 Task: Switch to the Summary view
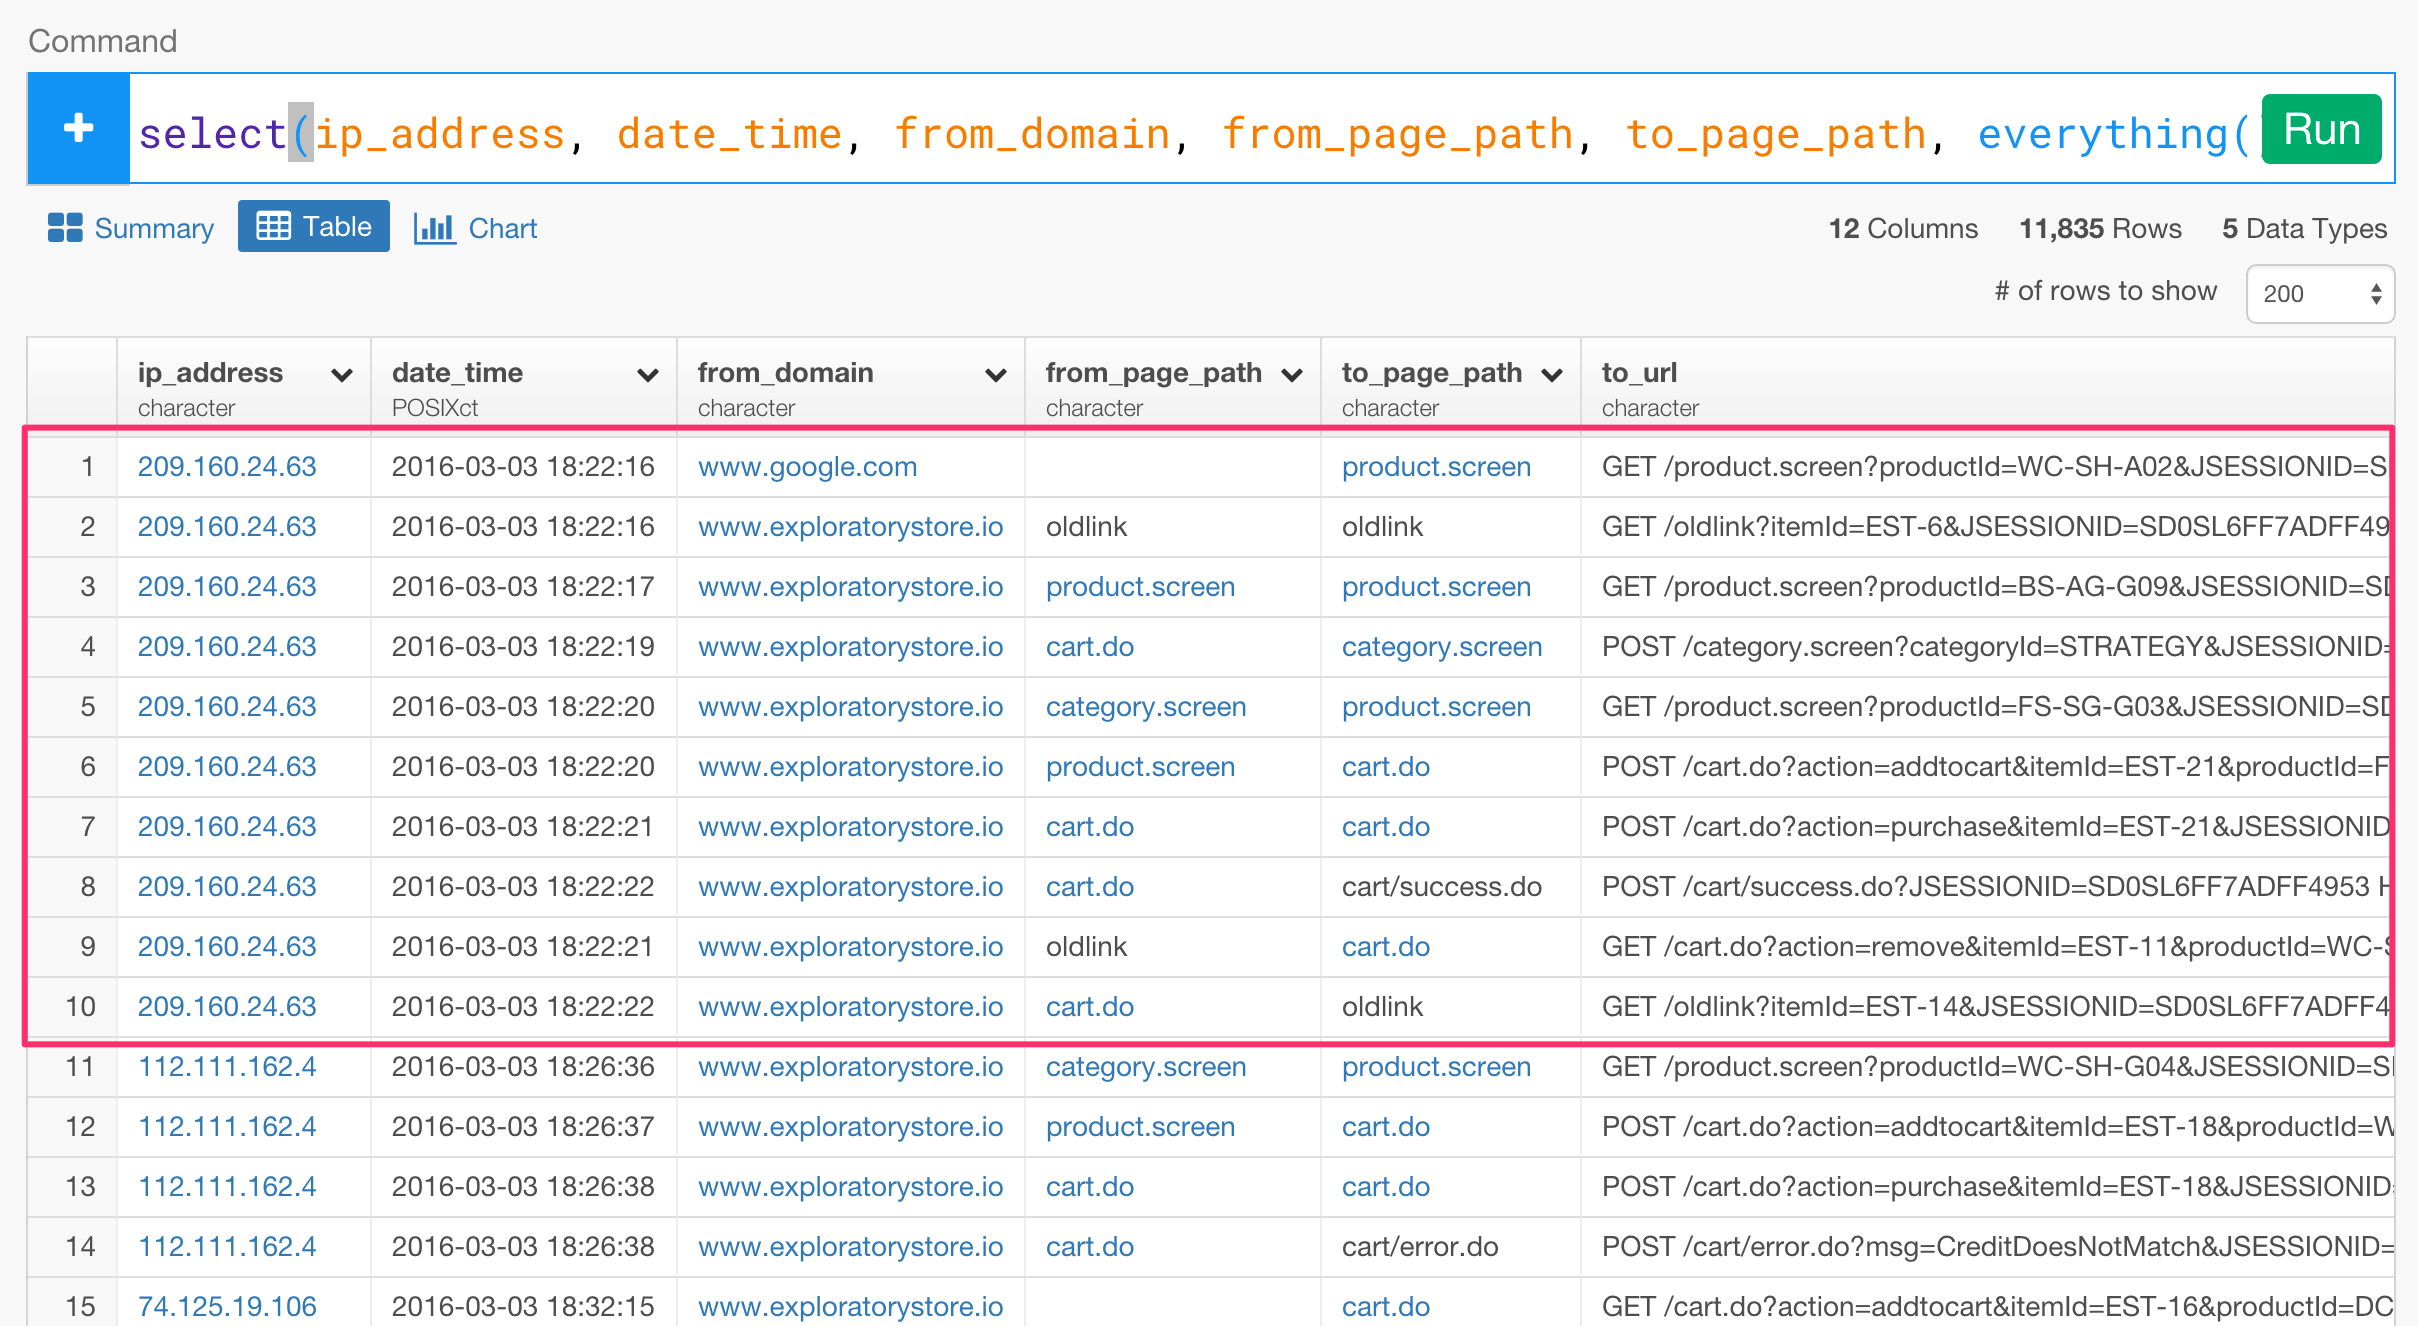click(x=131, y=228)
